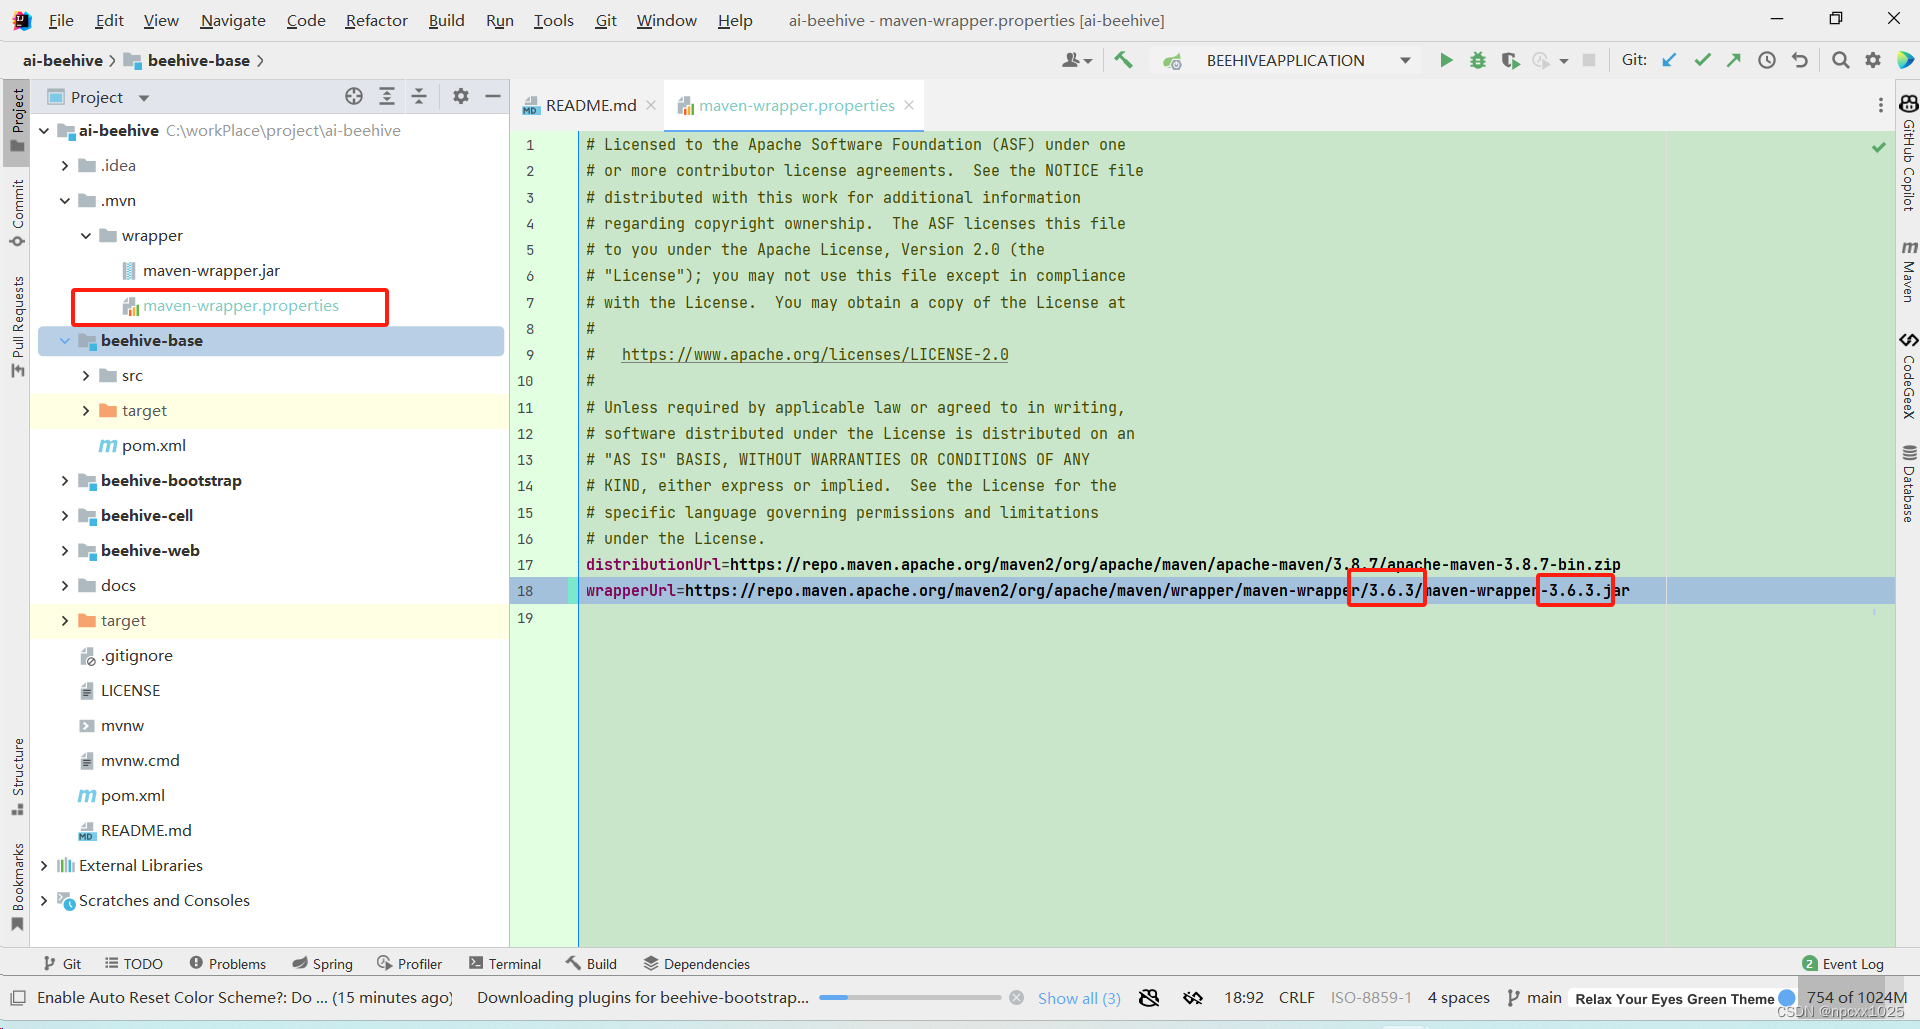Switch to the README.md editor tab

tap(588, 105)
